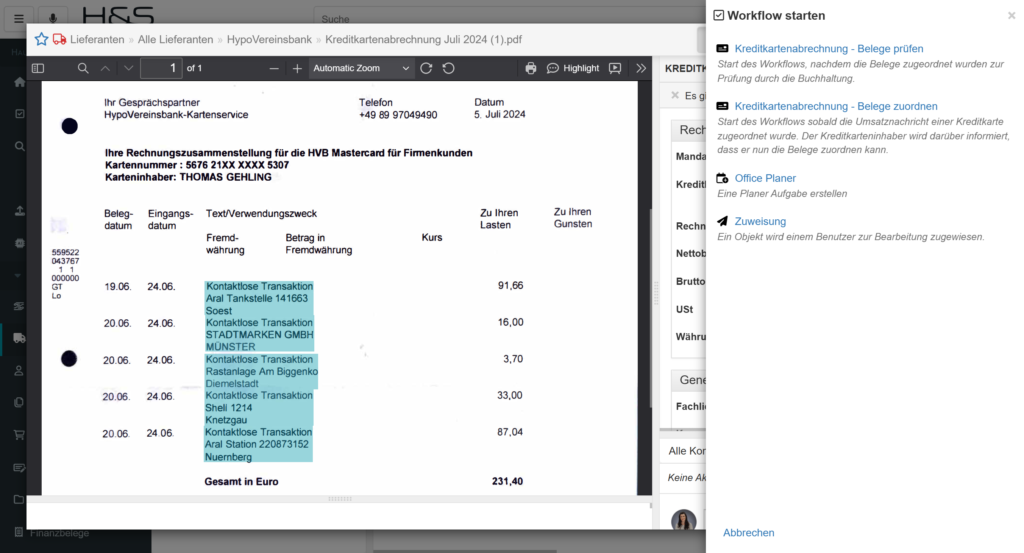Viewport: 1024px width, 553px height.
Task: Open the tasks checkbox sidebar icon
Action: [x=20, y=114]
